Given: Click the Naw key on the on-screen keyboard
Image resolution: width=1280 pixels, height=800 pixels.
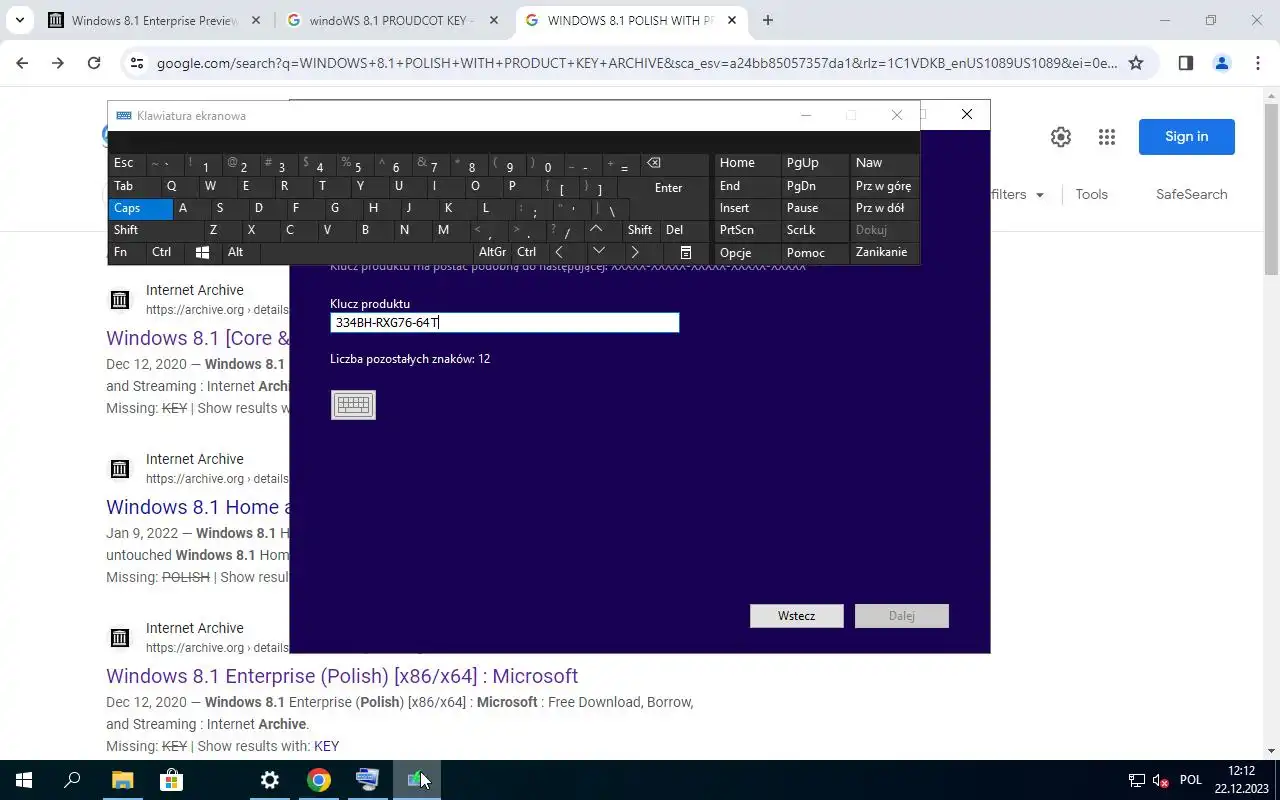Looking at the screenshot, I should pyautogui.click(x=884, y=163).
